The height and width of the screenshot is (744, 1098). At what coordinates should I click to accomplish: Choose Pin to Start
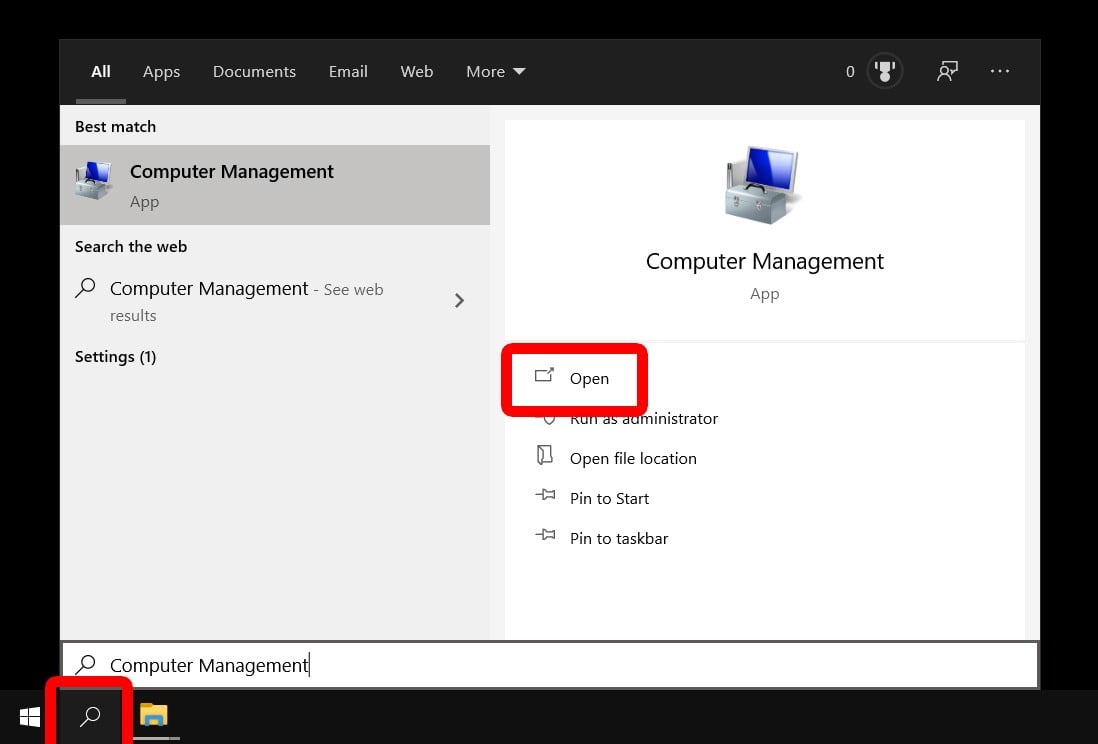tap(609, 499)
